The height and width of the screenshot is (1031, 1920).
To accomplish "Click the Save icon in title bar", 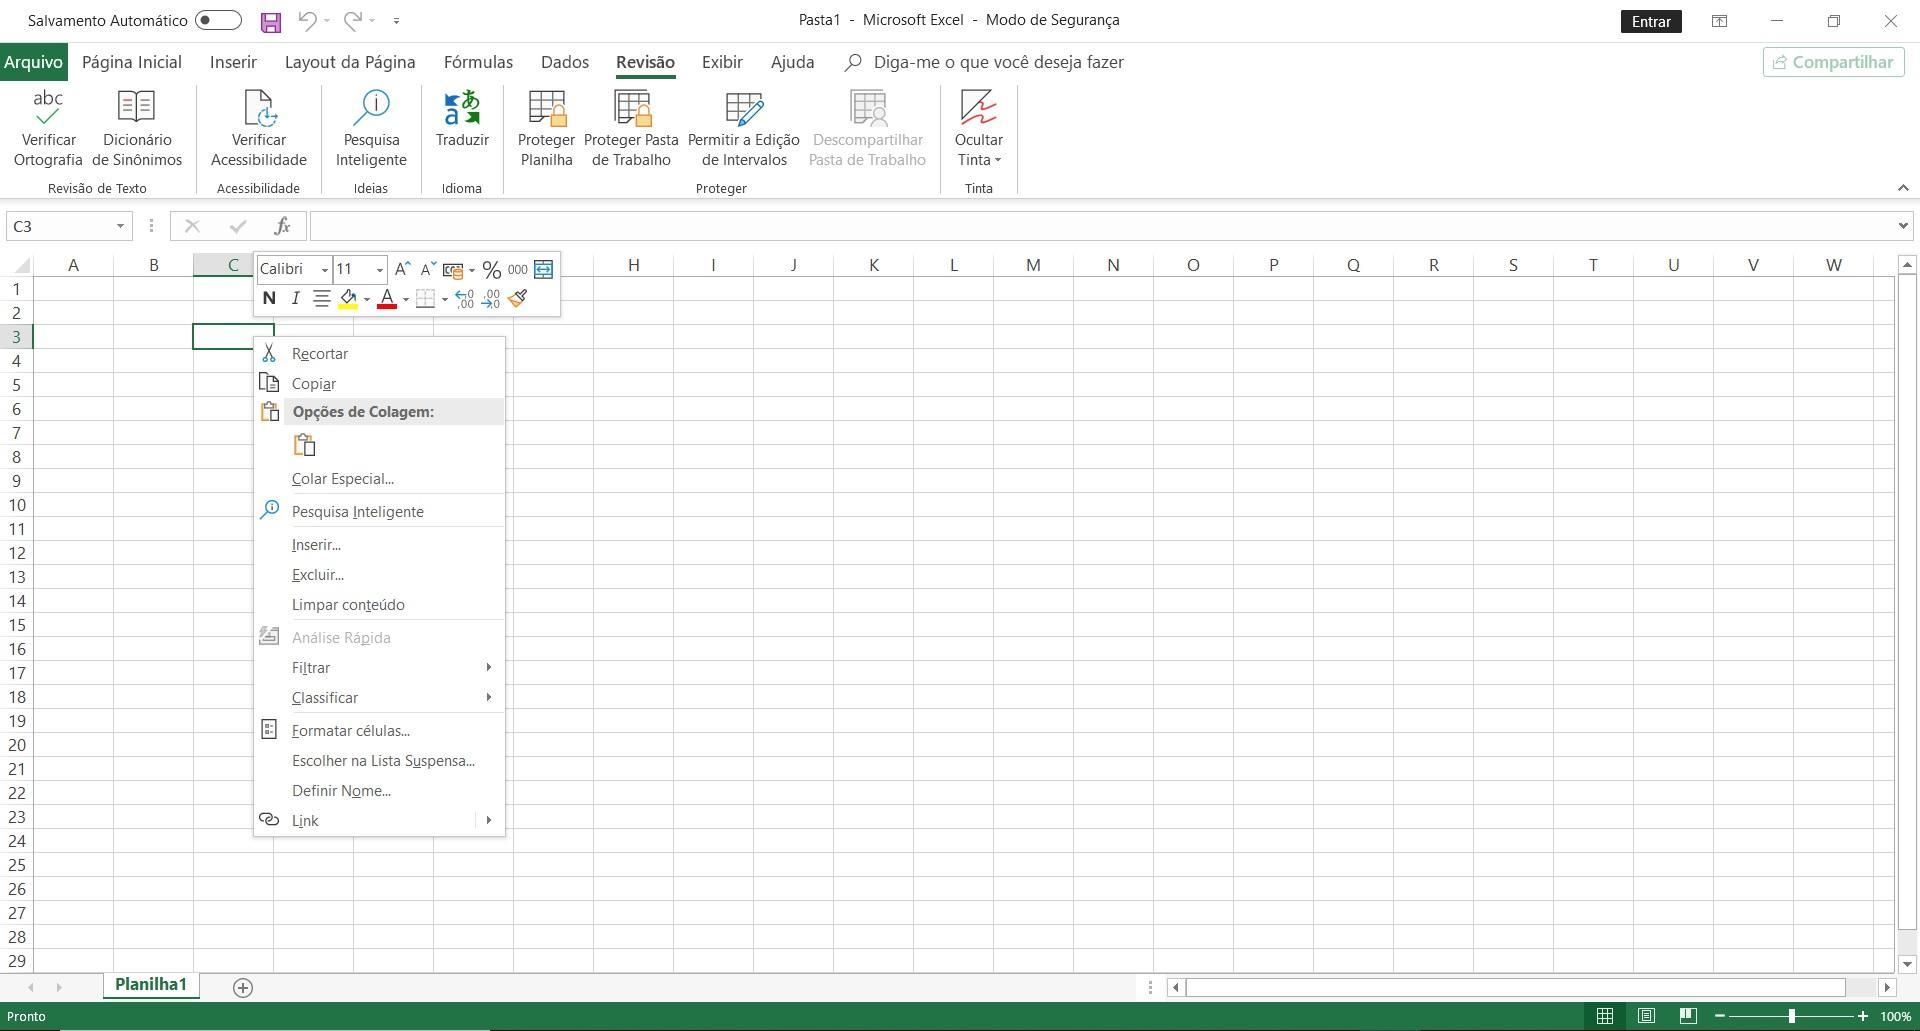I will pos(270,21).
